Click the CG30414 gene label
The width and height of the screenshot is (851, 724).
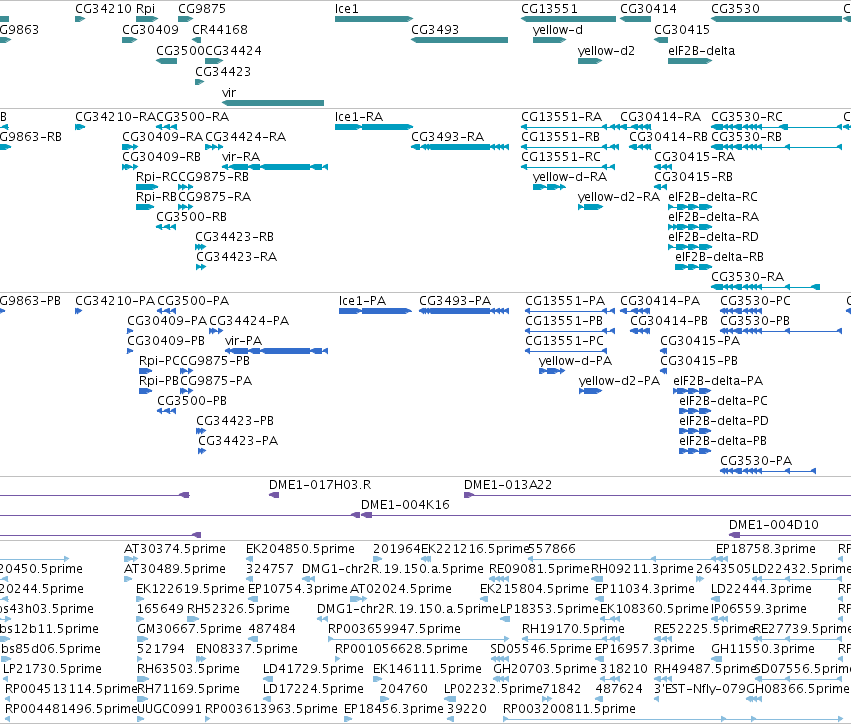tap(649, 9)
